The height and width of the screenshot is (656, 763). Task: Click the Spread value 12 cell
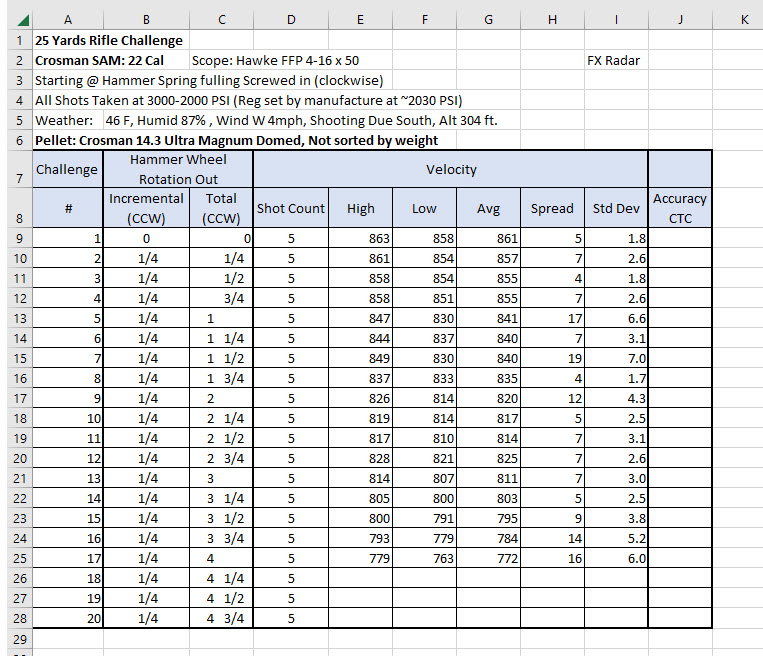coord(552,398)
